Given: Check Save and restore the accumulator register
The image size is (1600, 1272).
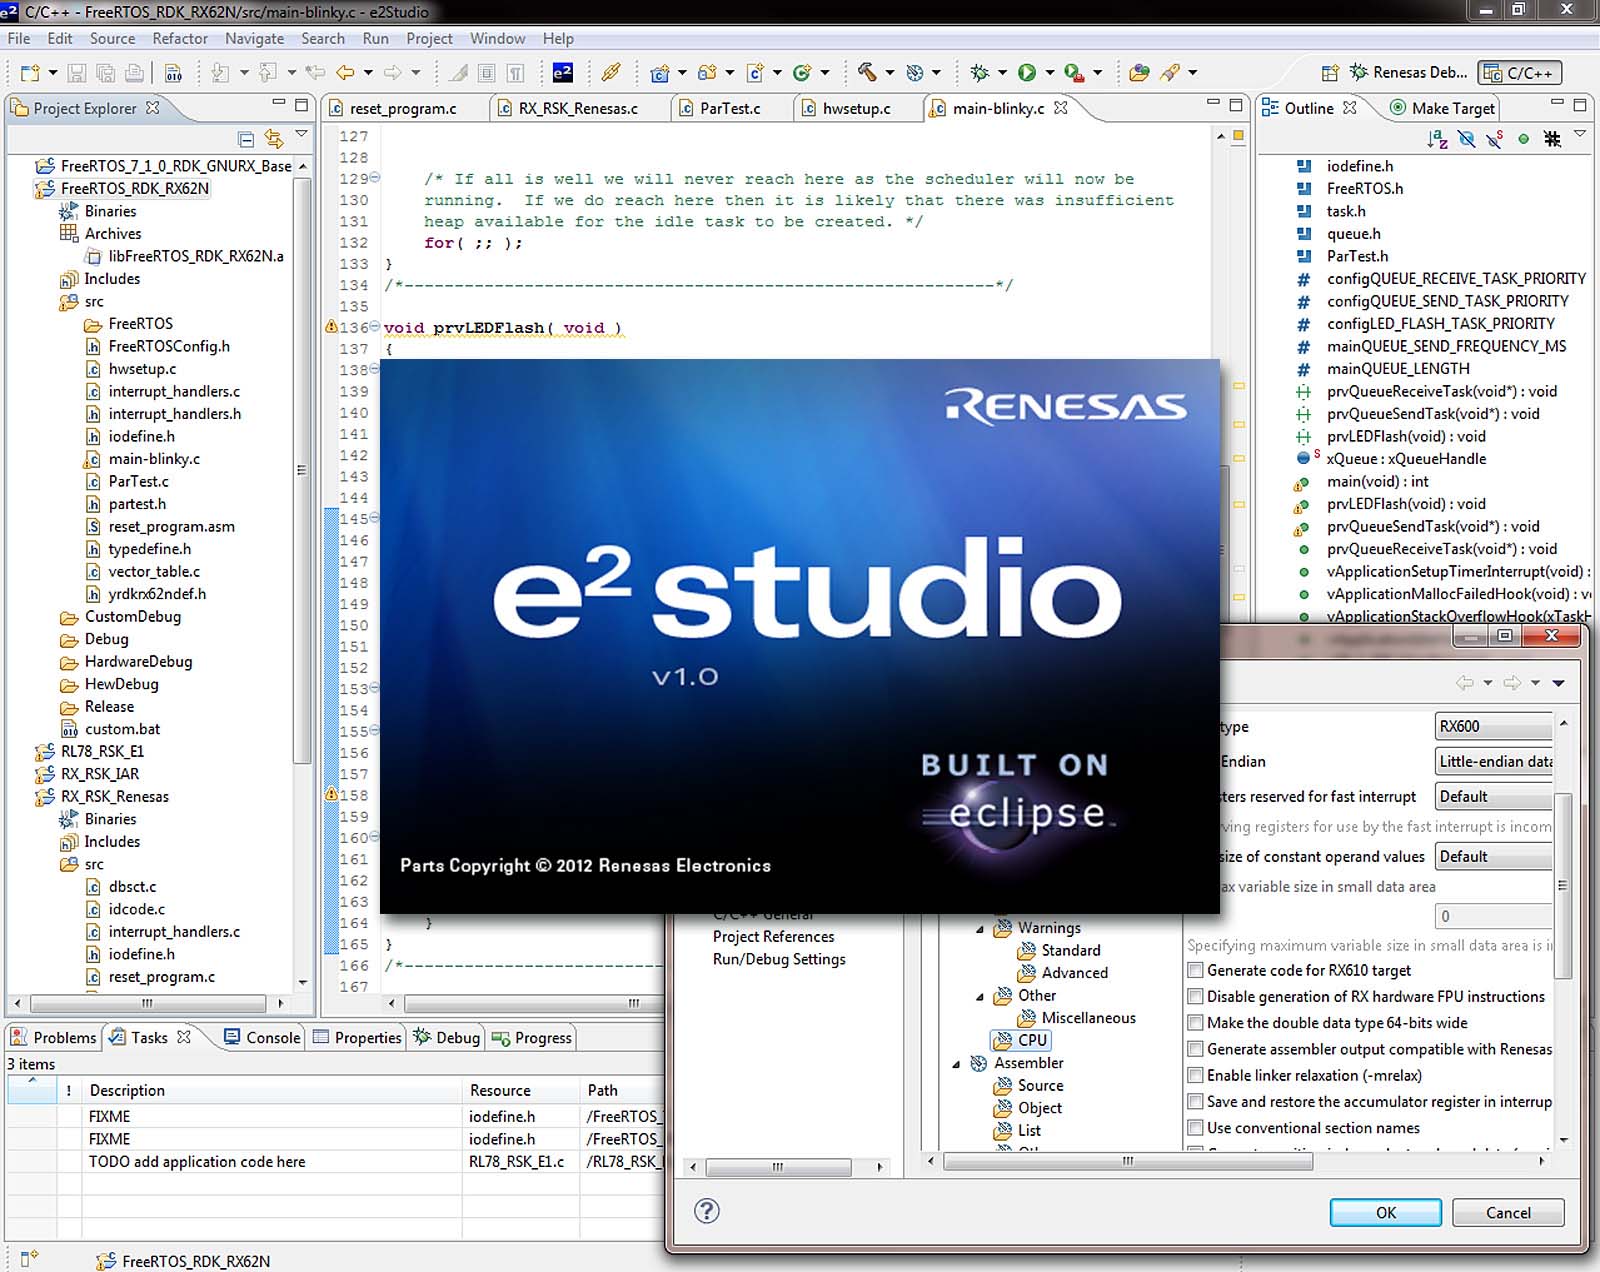Looking at the screenshot, I should click(1195, 1101).
